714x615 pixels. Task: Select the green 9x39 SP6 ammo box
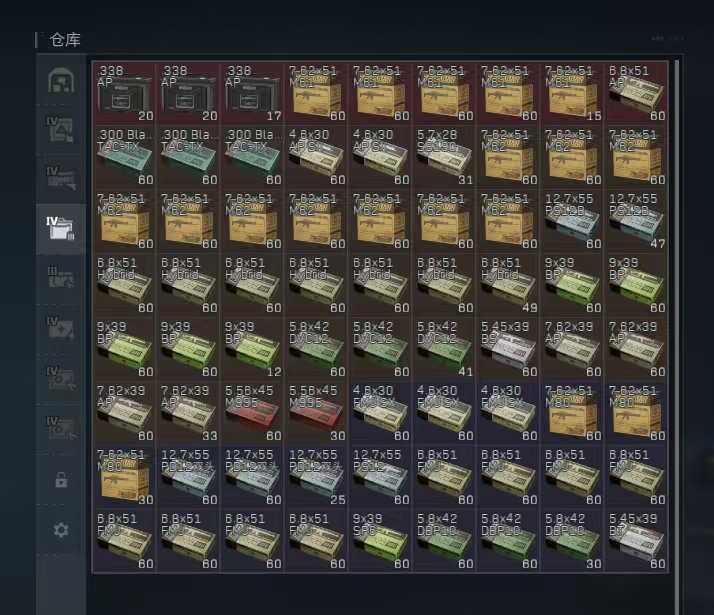pos(380,540)
